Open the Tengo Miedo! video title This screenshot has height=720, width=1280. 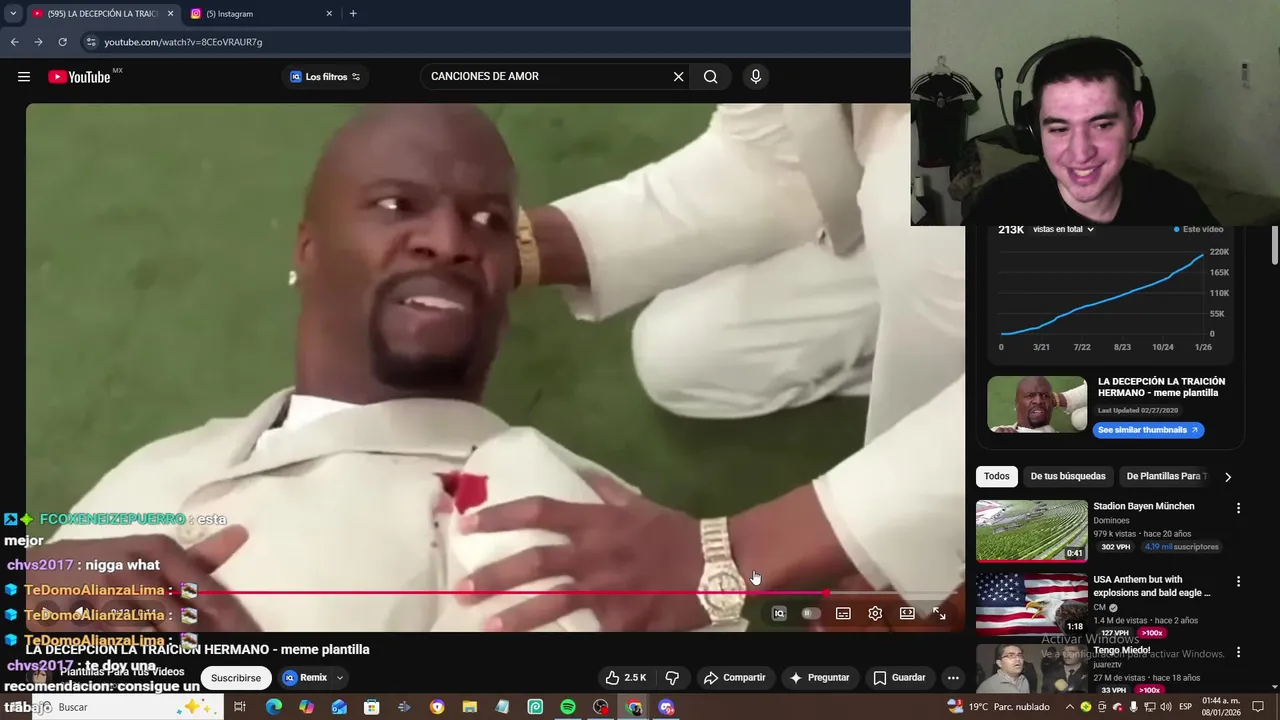1122,650
